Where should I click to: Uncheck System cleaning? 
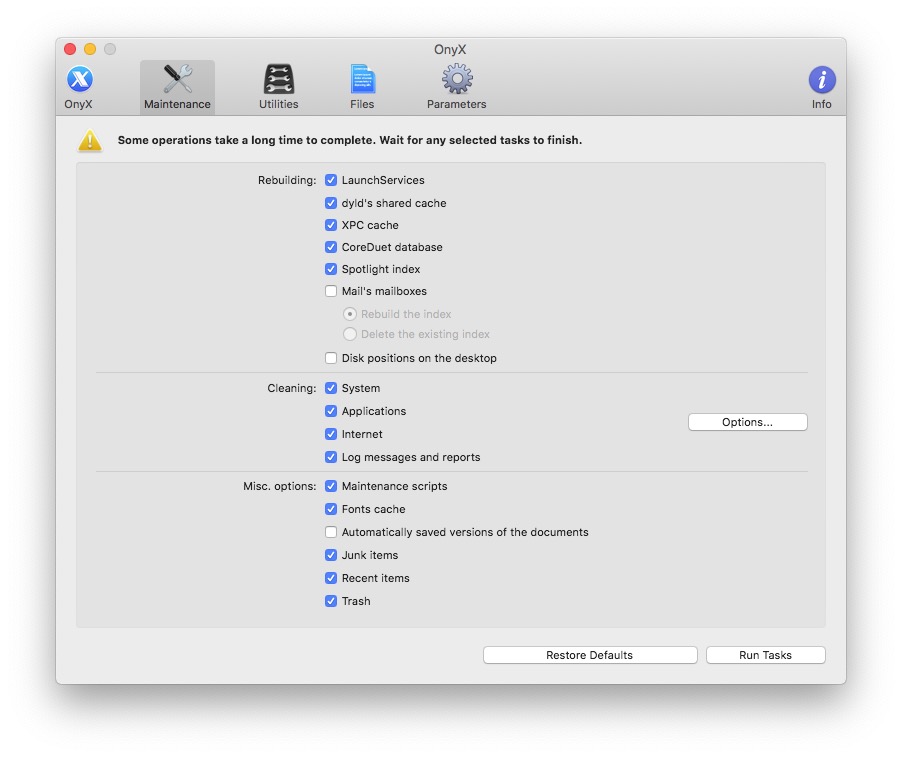coord(331,388)
